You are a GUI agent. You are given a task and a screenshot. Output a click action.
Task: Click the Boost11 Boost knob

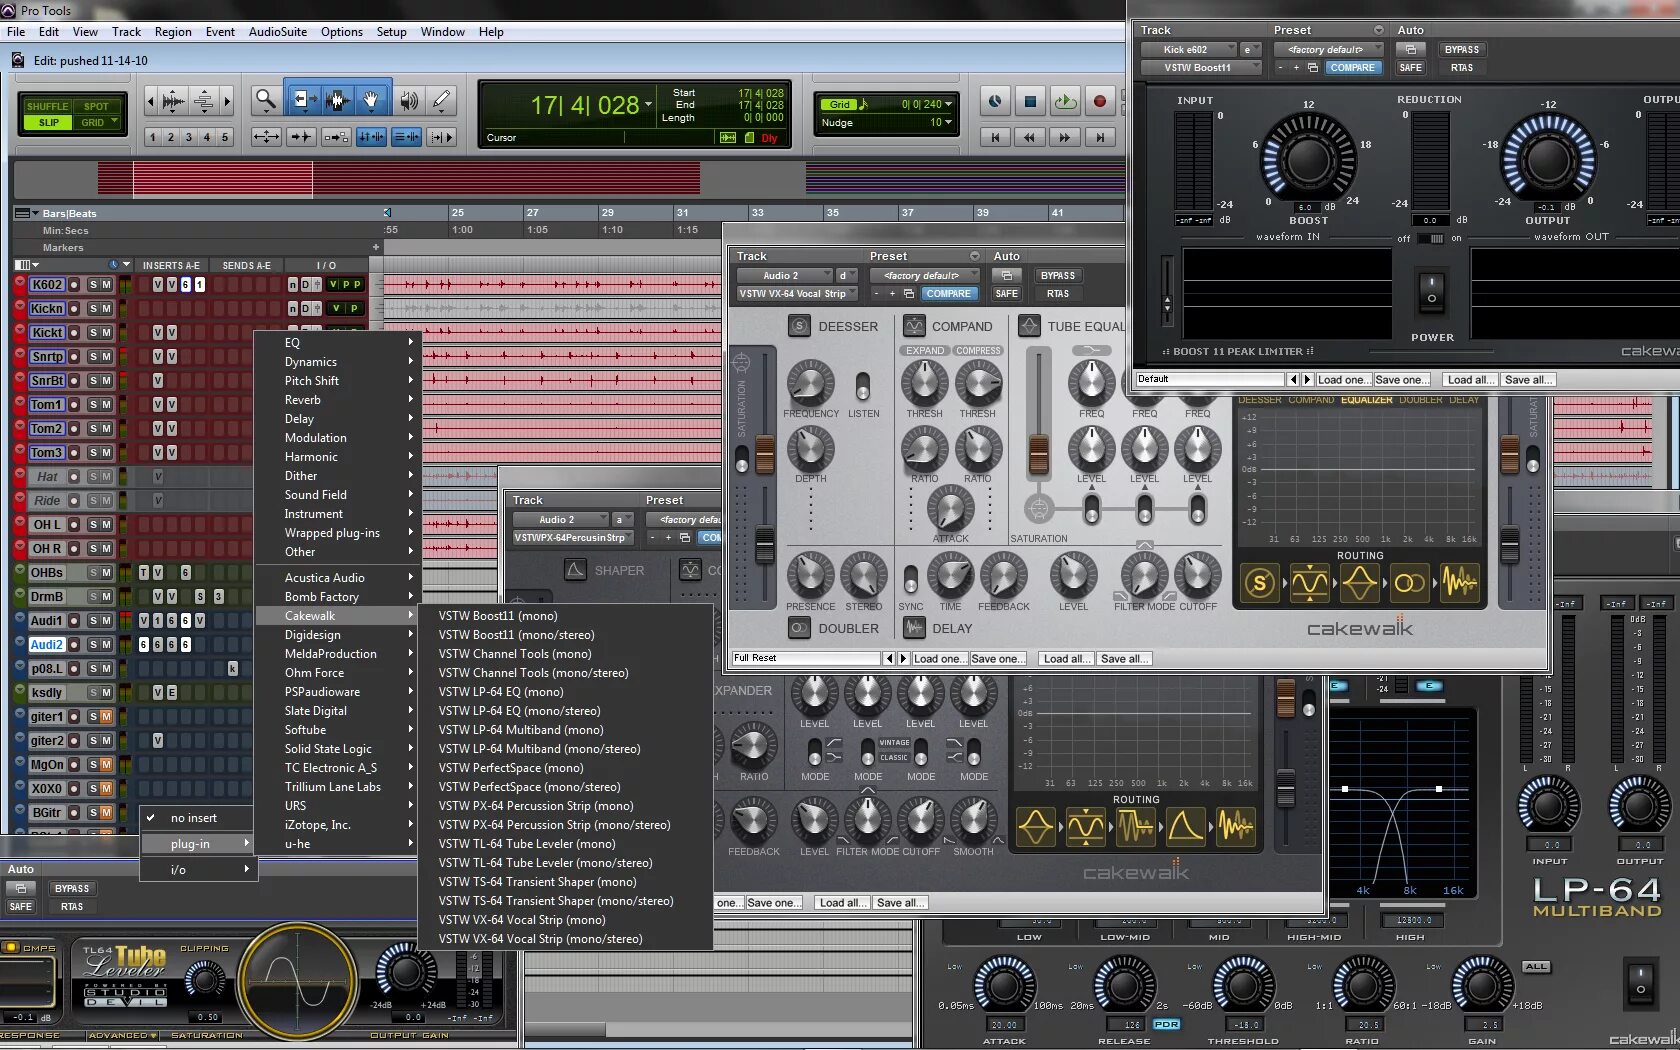click(1308, 158)
